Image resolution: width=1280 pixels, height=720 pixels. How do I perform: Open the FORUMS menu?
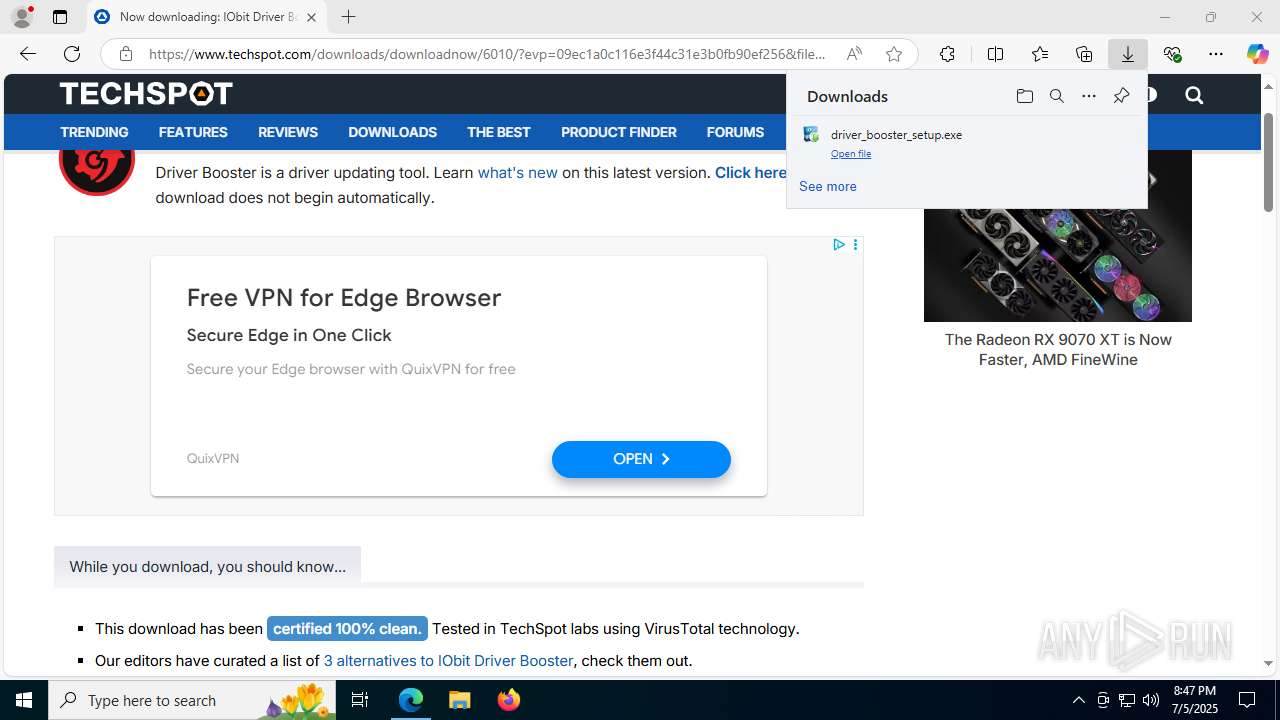pyautogui.click(x=735, y=132)
